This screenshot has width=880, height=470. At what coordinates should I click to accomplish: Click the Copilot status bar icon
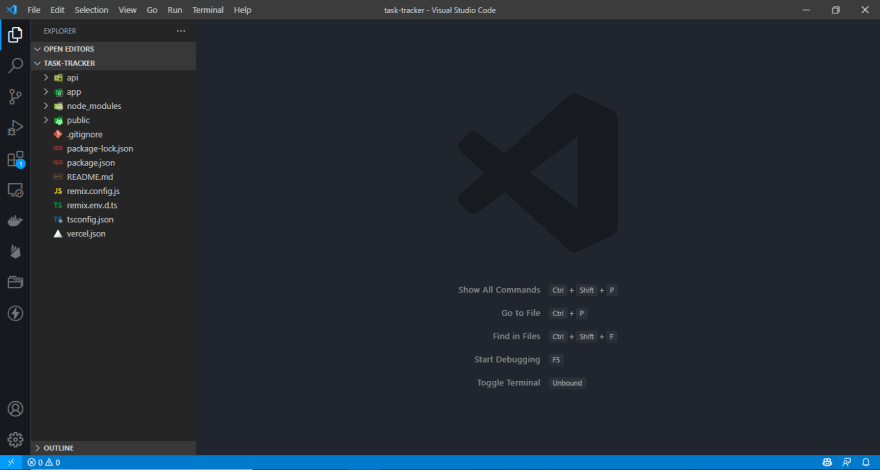coord(827,463)
